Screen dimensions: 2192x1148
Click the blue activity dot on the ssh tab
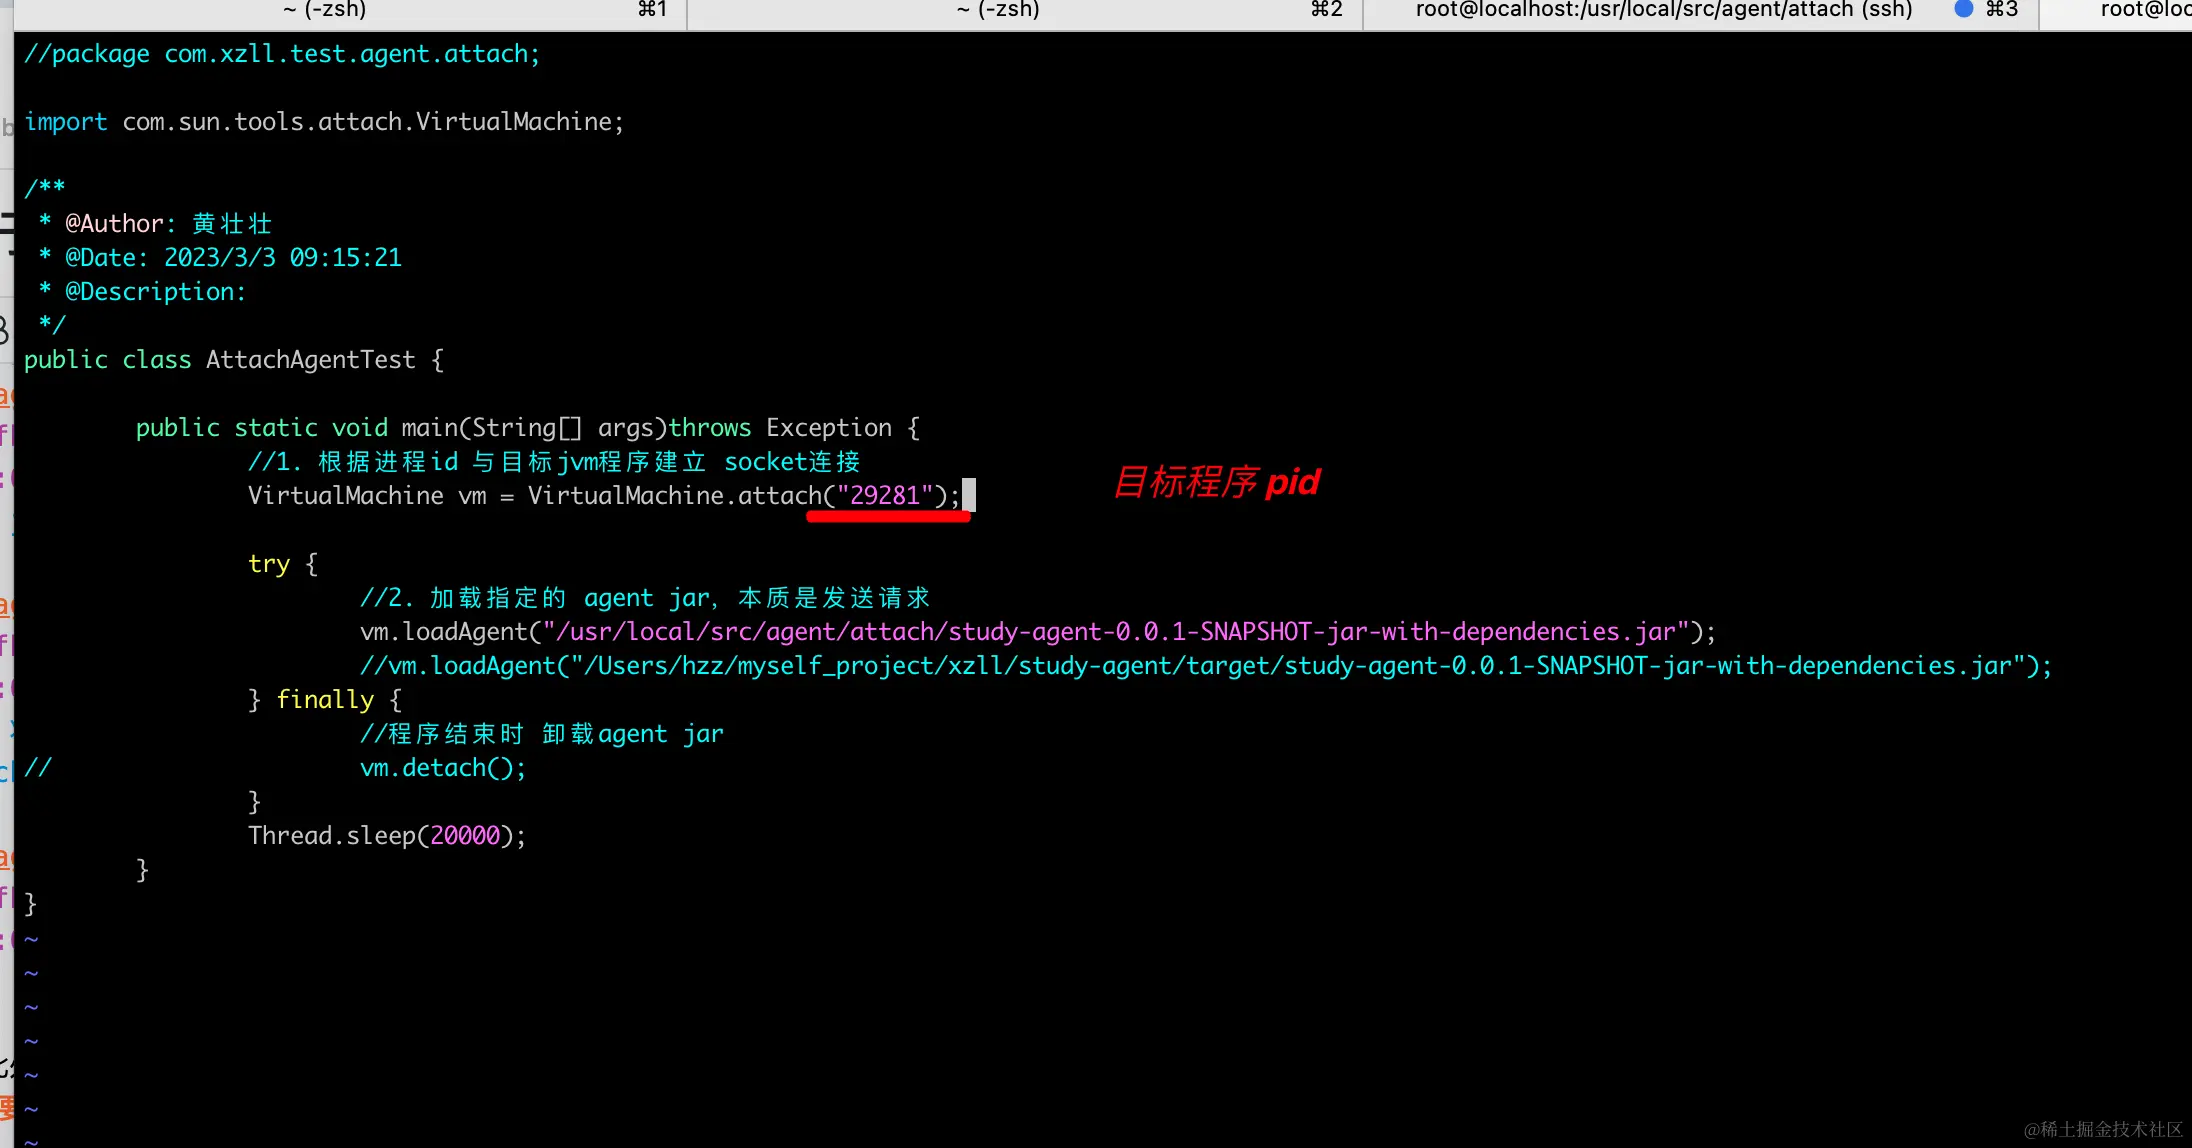click(x=1963, y=9)
